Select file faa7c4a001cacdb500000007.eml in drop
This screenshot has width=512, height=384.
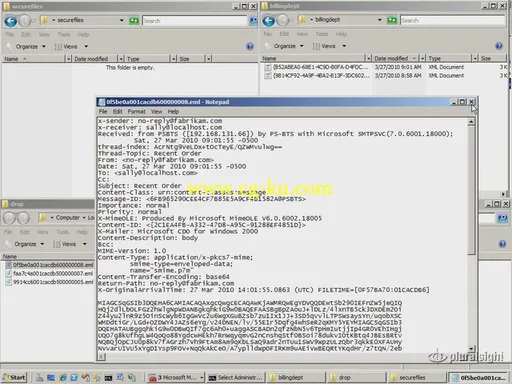(50, 274)
